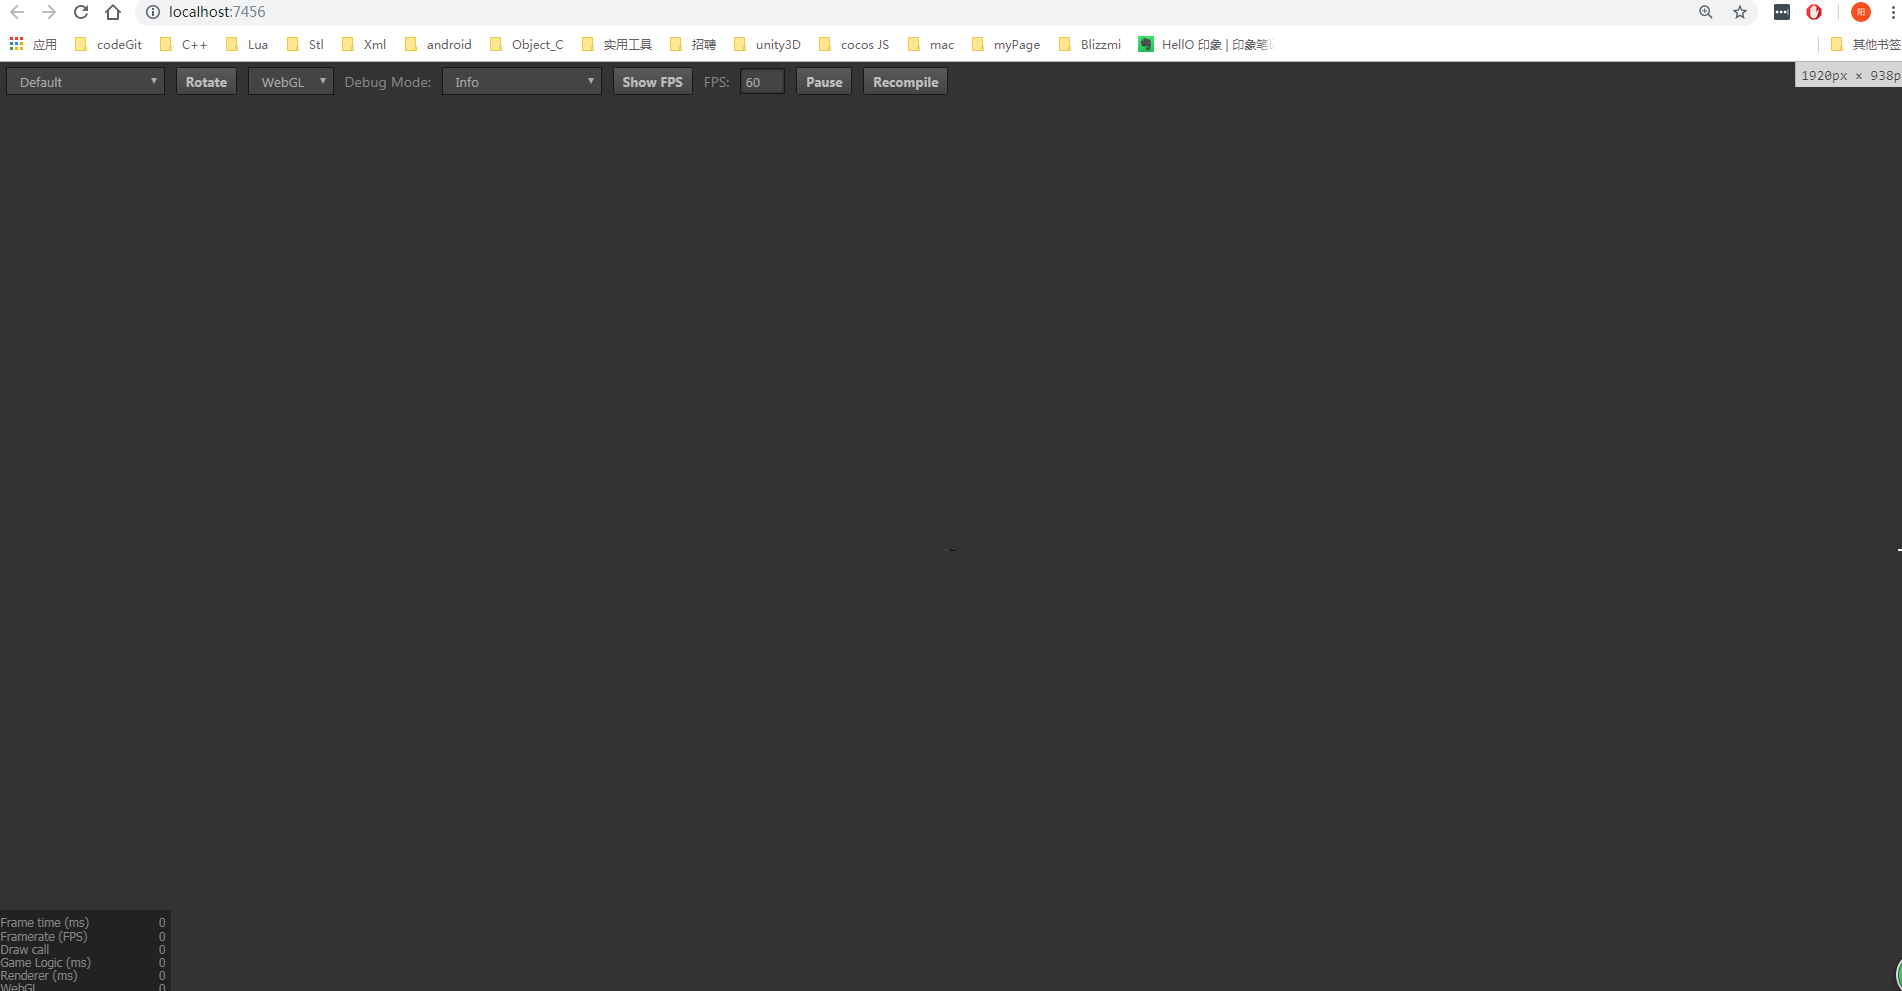Open the 招聘 bookmark folder
The height and width of the screenshot is (991, 1902).
693,44
